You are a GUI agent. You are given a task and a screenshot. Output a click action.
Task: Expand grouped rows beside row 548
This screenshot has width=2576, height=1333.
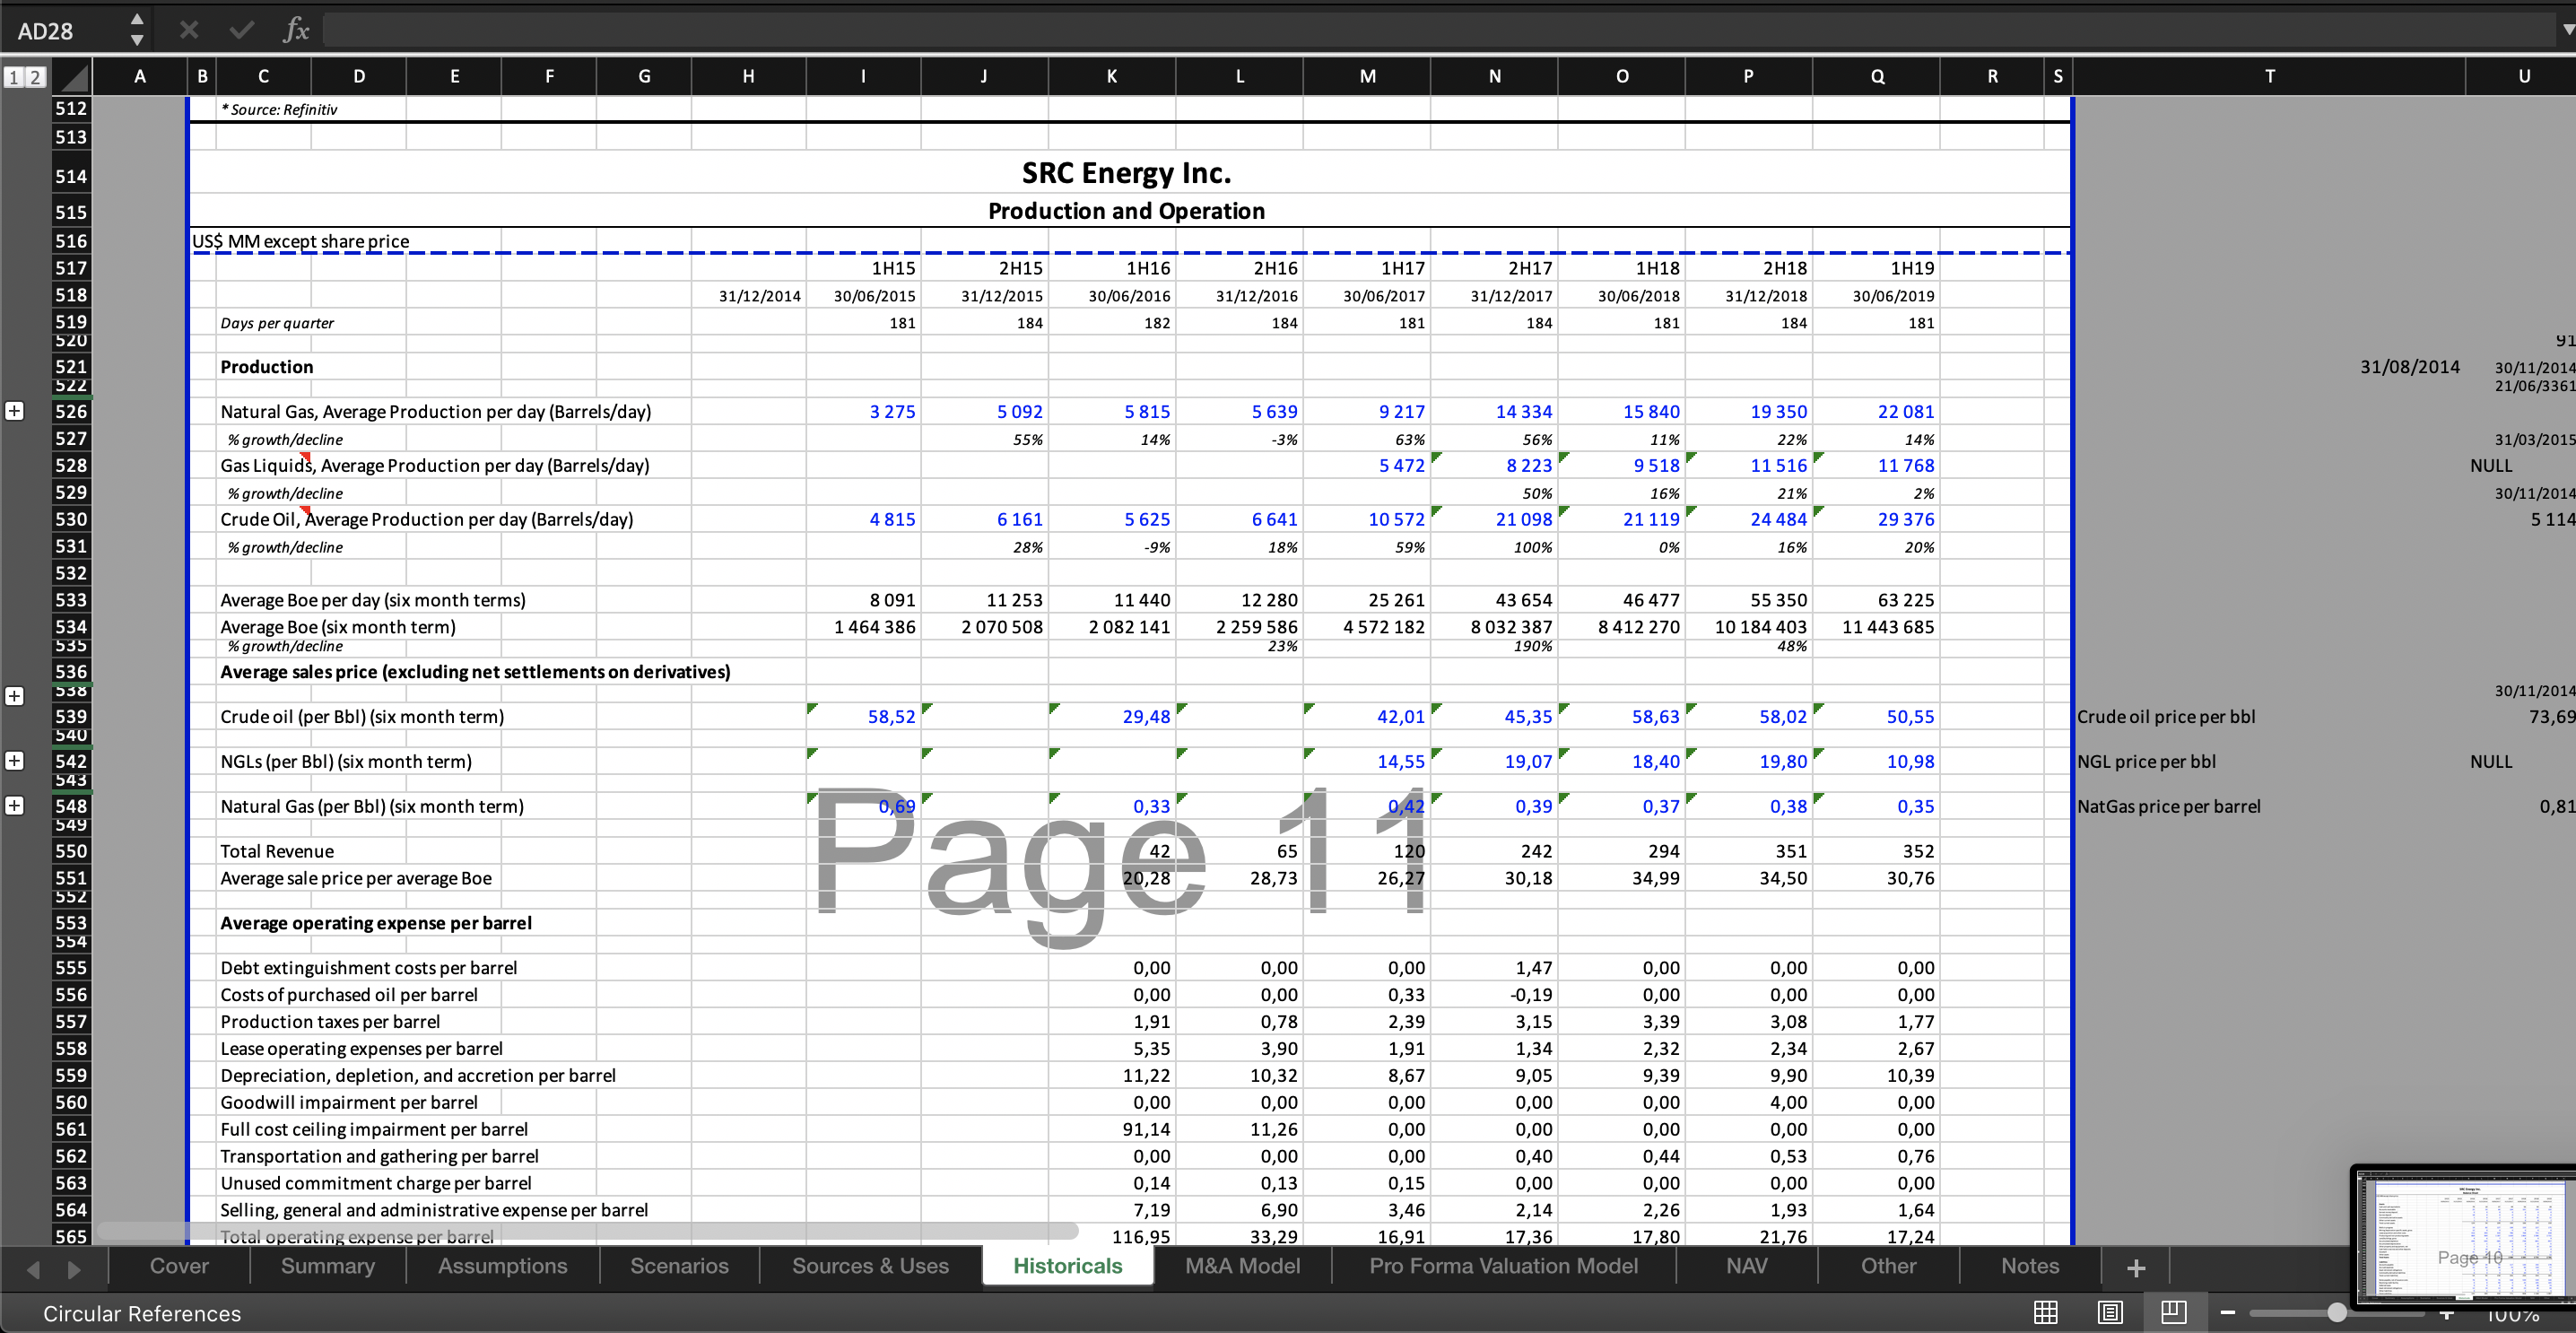click(15, 806)
